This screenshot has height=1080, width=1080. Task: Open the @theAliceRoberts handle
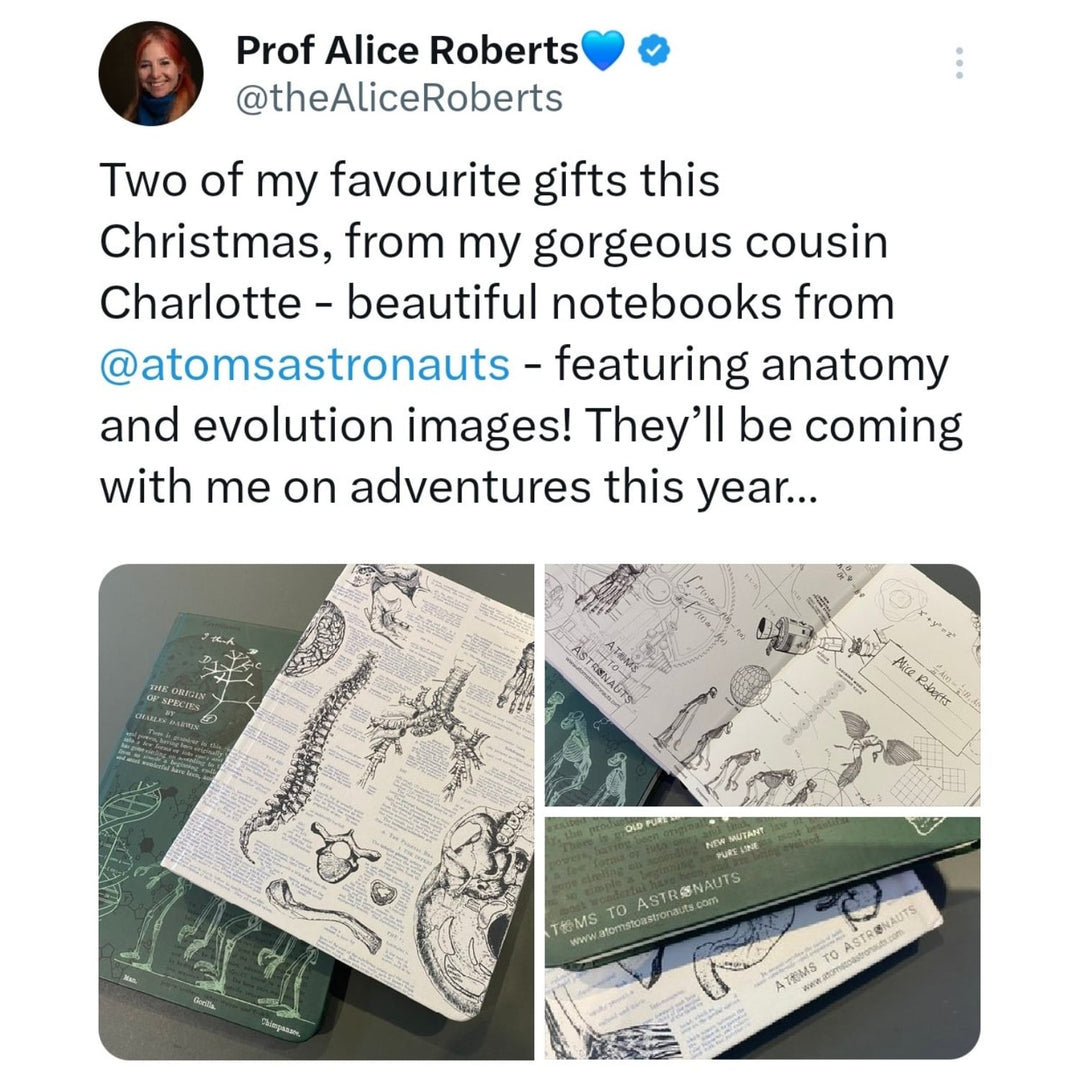399,98
